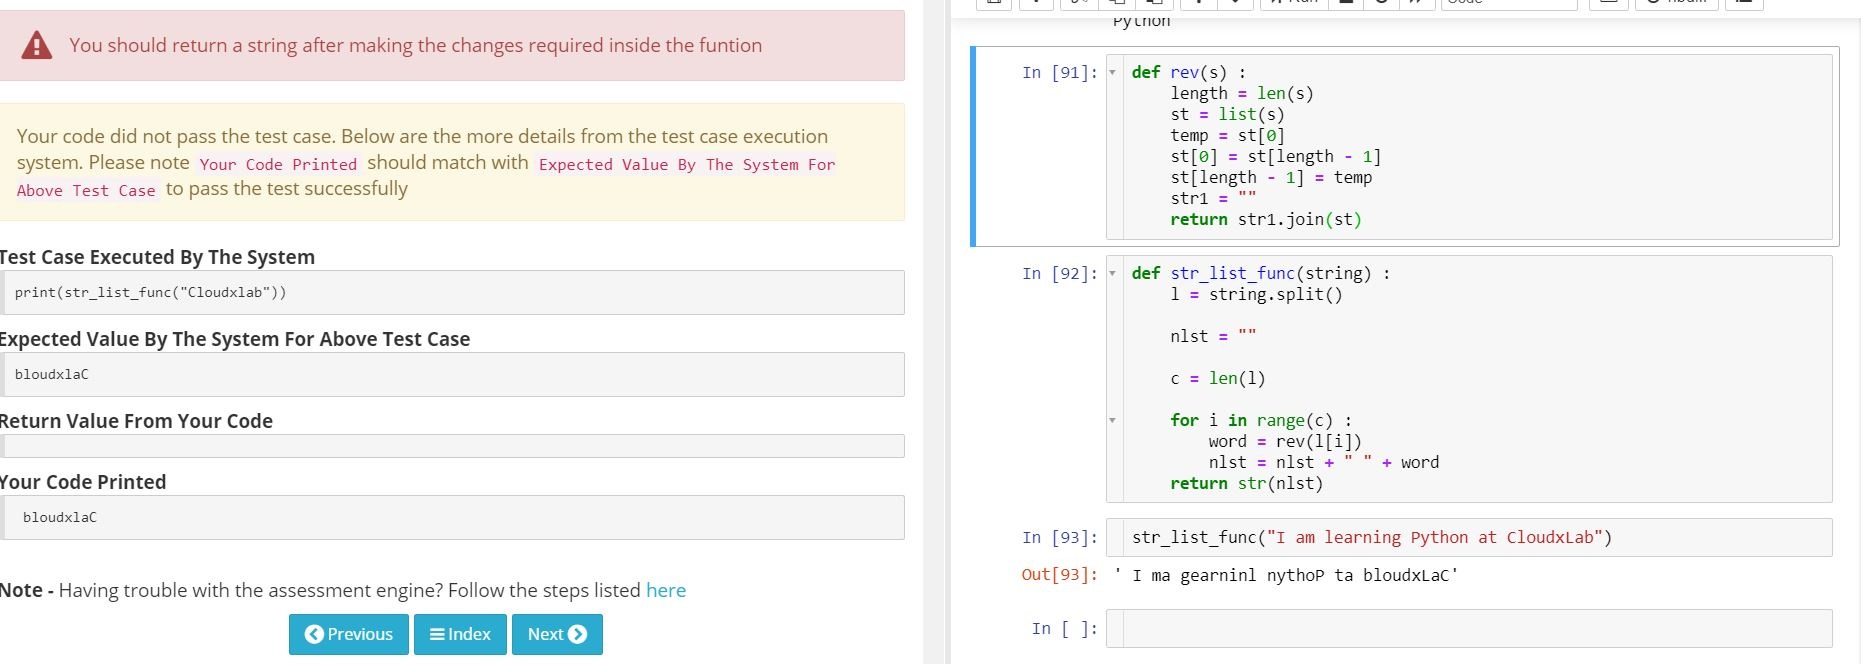
Task: Click the 'return str1.join(st)' line
Action: point(1266,219)
